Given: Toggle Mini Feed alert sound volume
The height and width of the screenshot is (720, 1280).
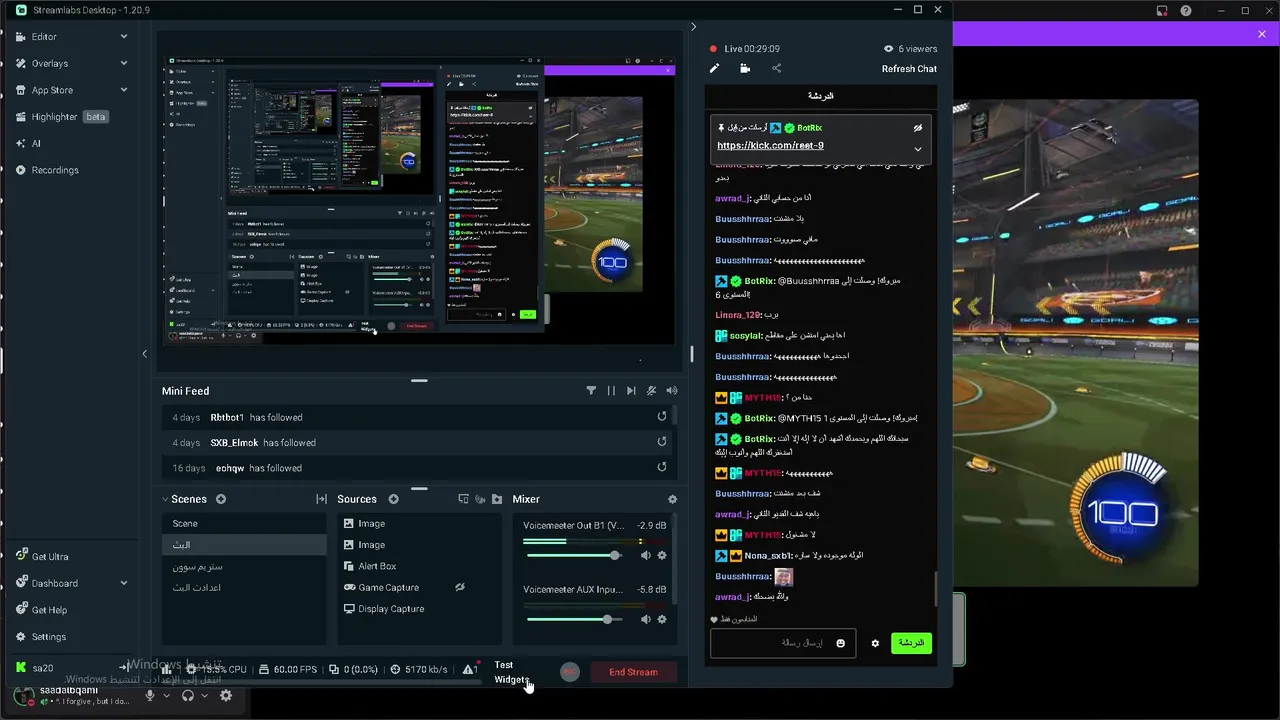Looking at the screenshot, I should pos(672,391).
